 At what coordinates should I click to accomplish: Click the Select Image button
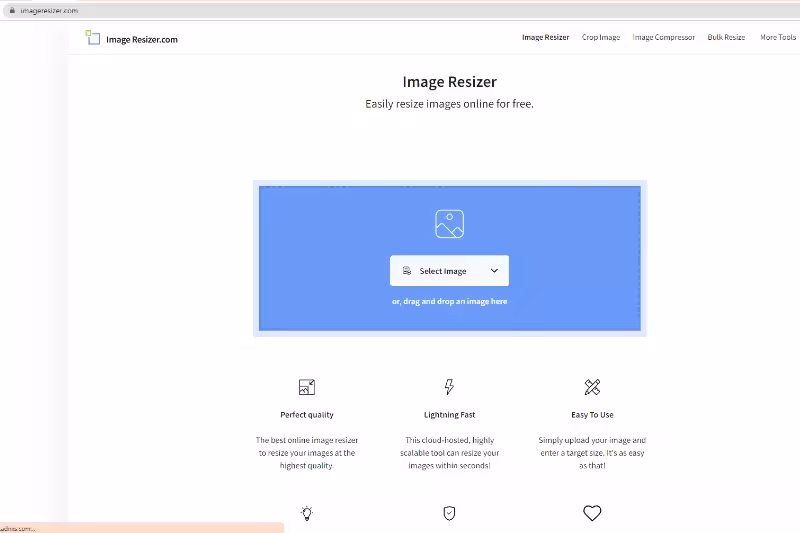[x=449, y=271]
